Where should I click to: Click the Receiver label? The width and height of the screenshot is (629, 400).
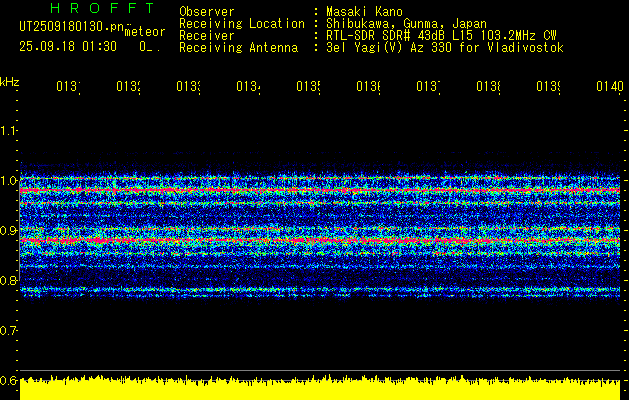[207, 36]
